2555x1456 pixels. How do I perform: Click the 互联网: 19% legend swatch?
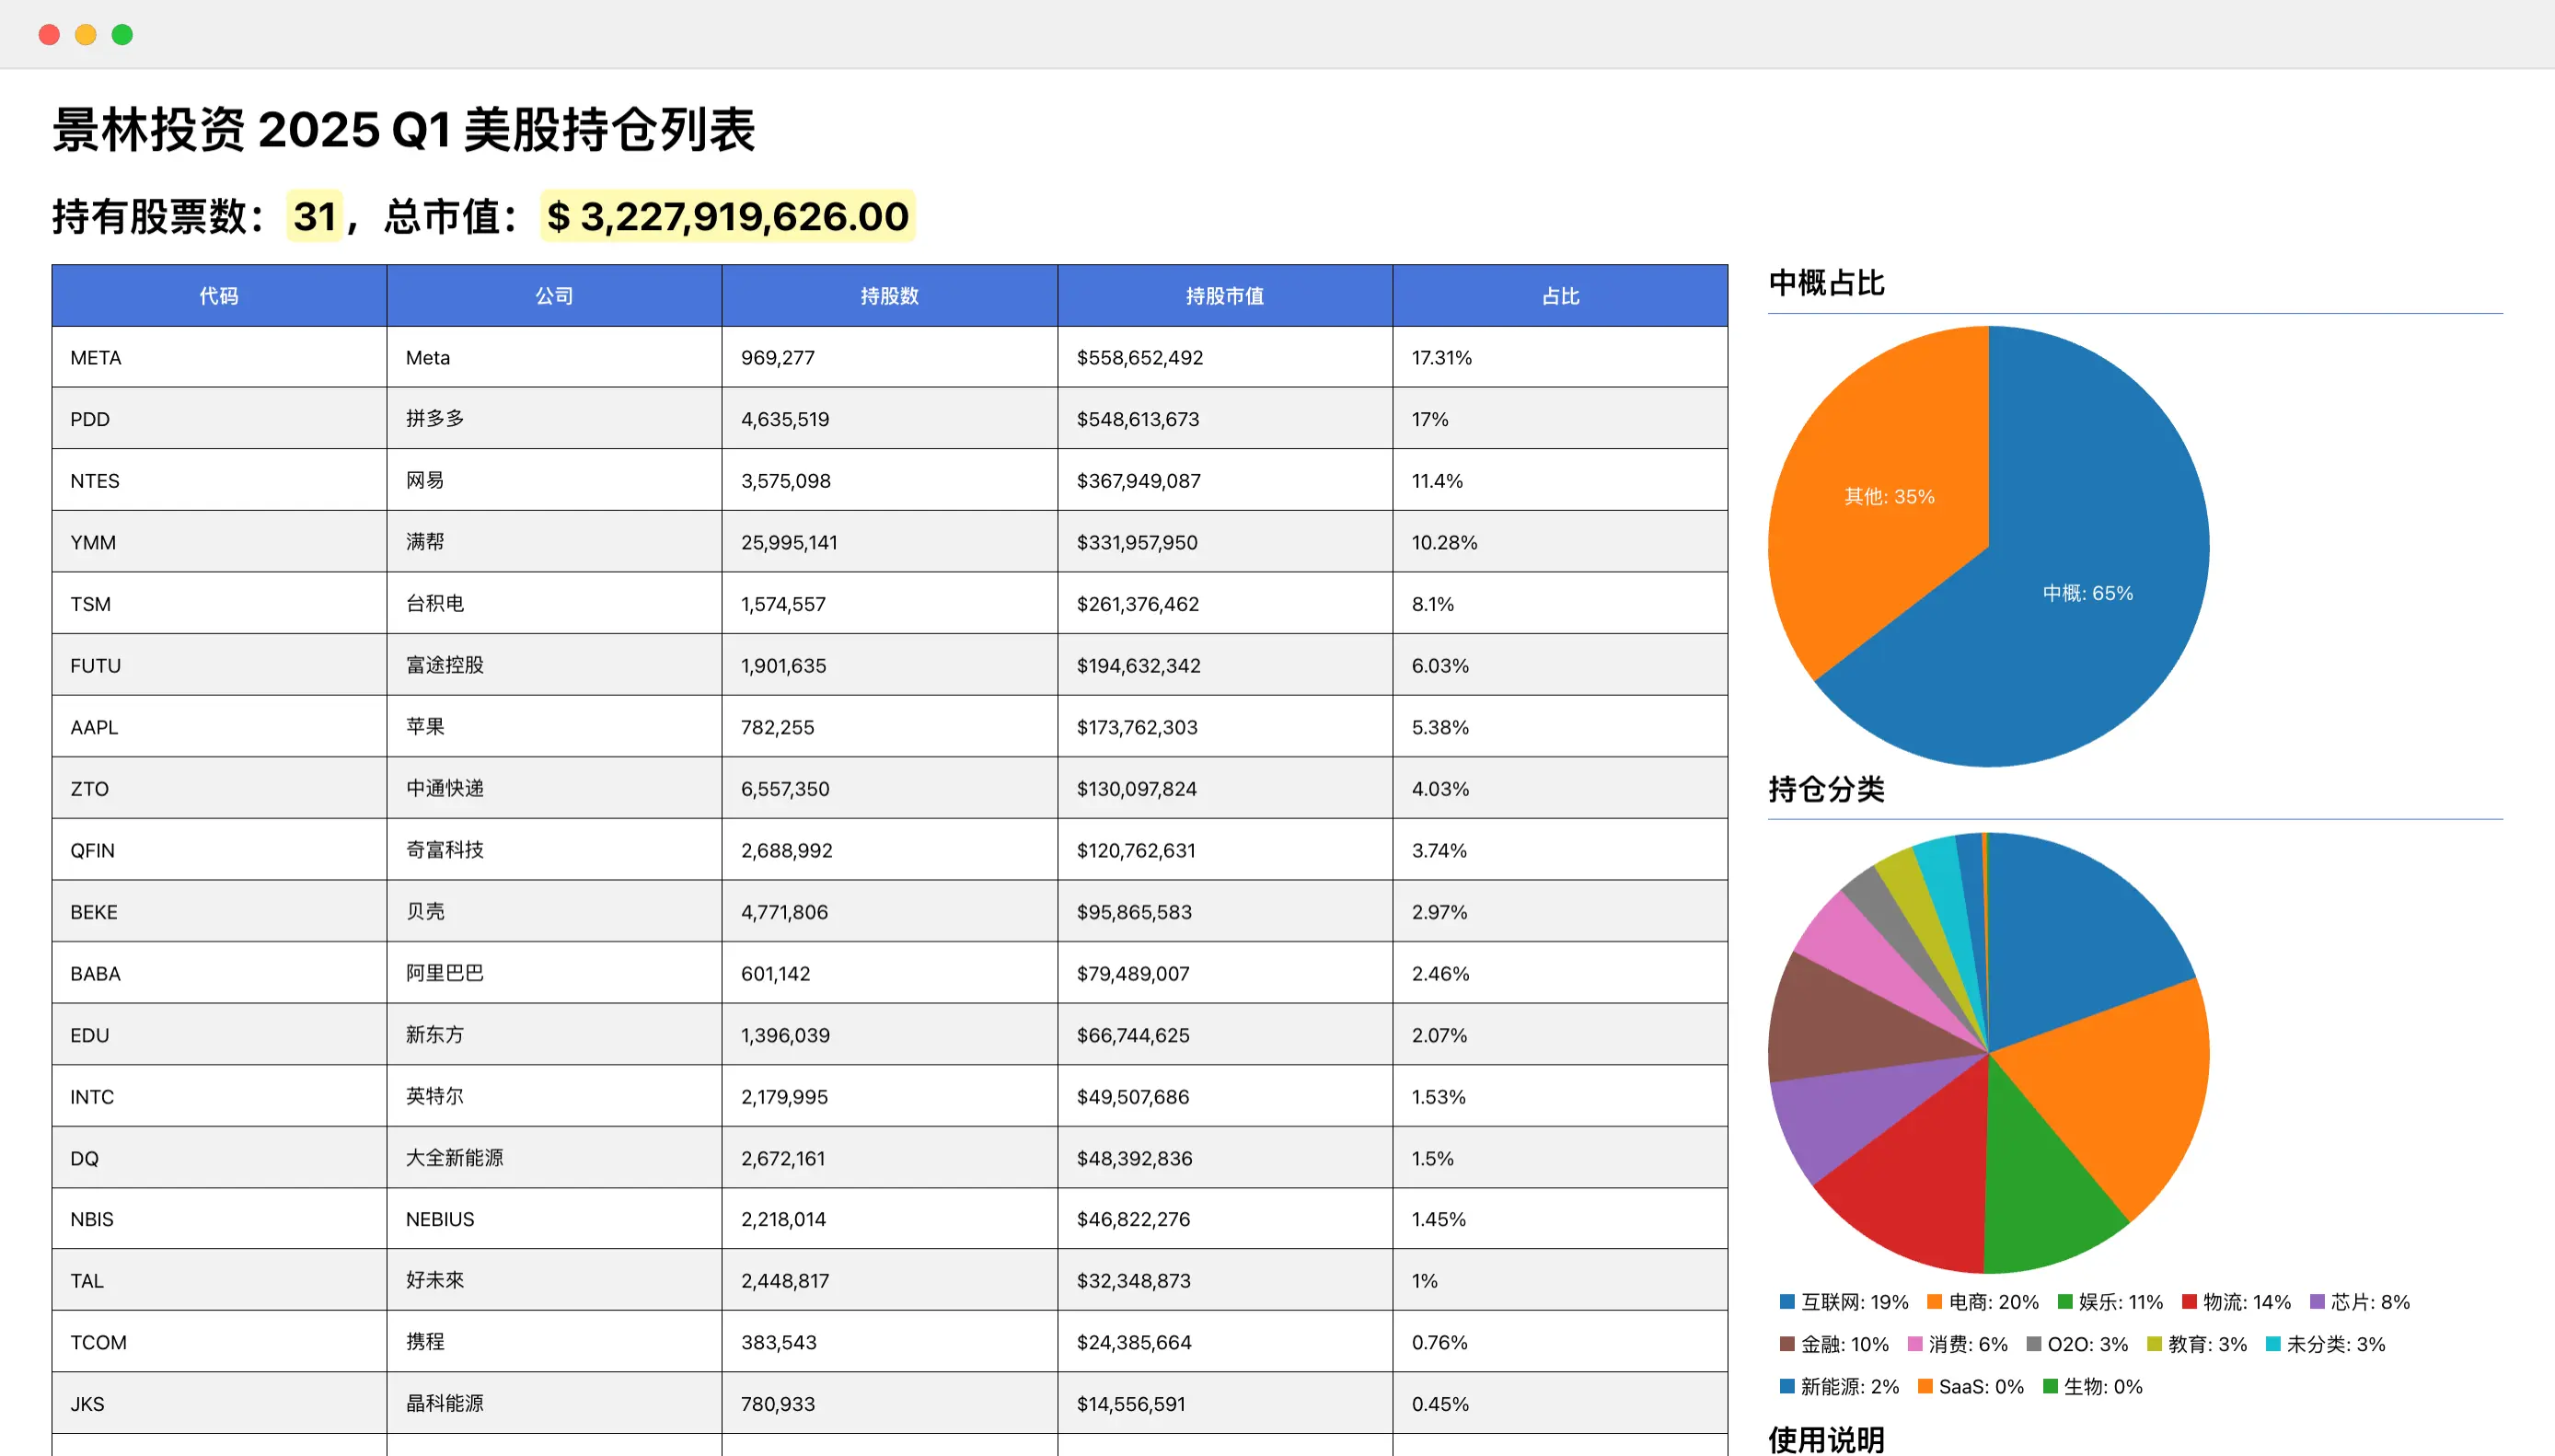[1787, 1301]
